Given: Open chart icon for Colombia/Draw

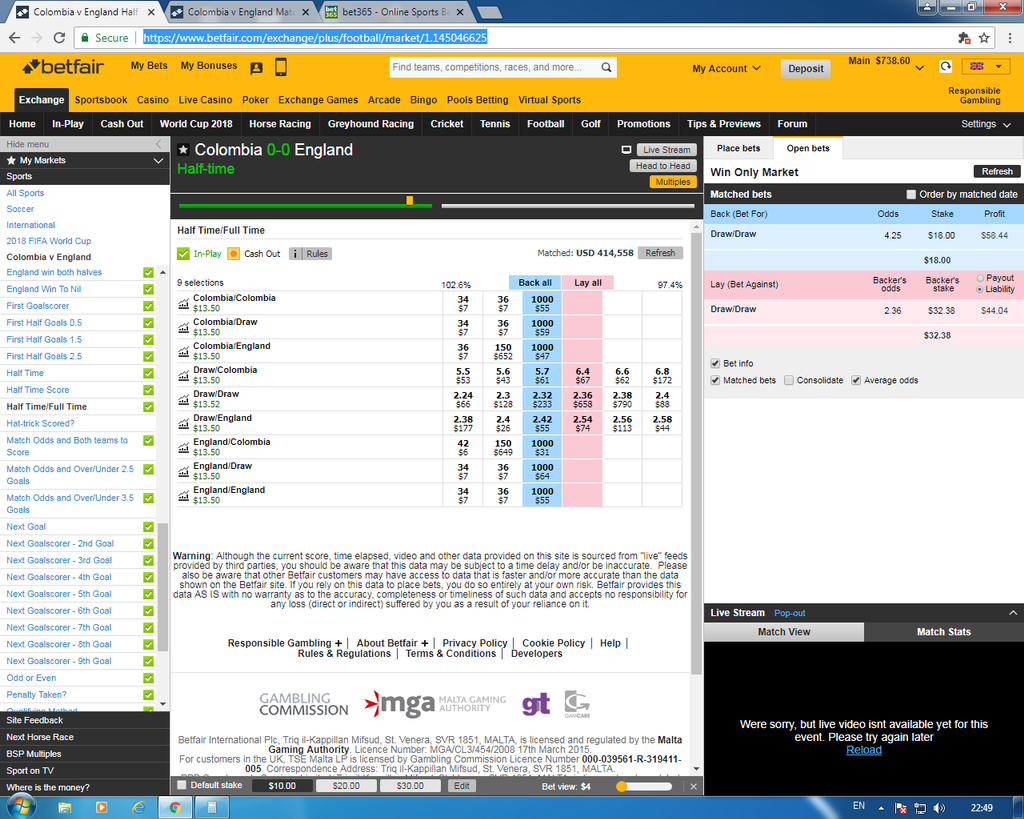Looking at the screenshot, I should click(x=184, y=327).
